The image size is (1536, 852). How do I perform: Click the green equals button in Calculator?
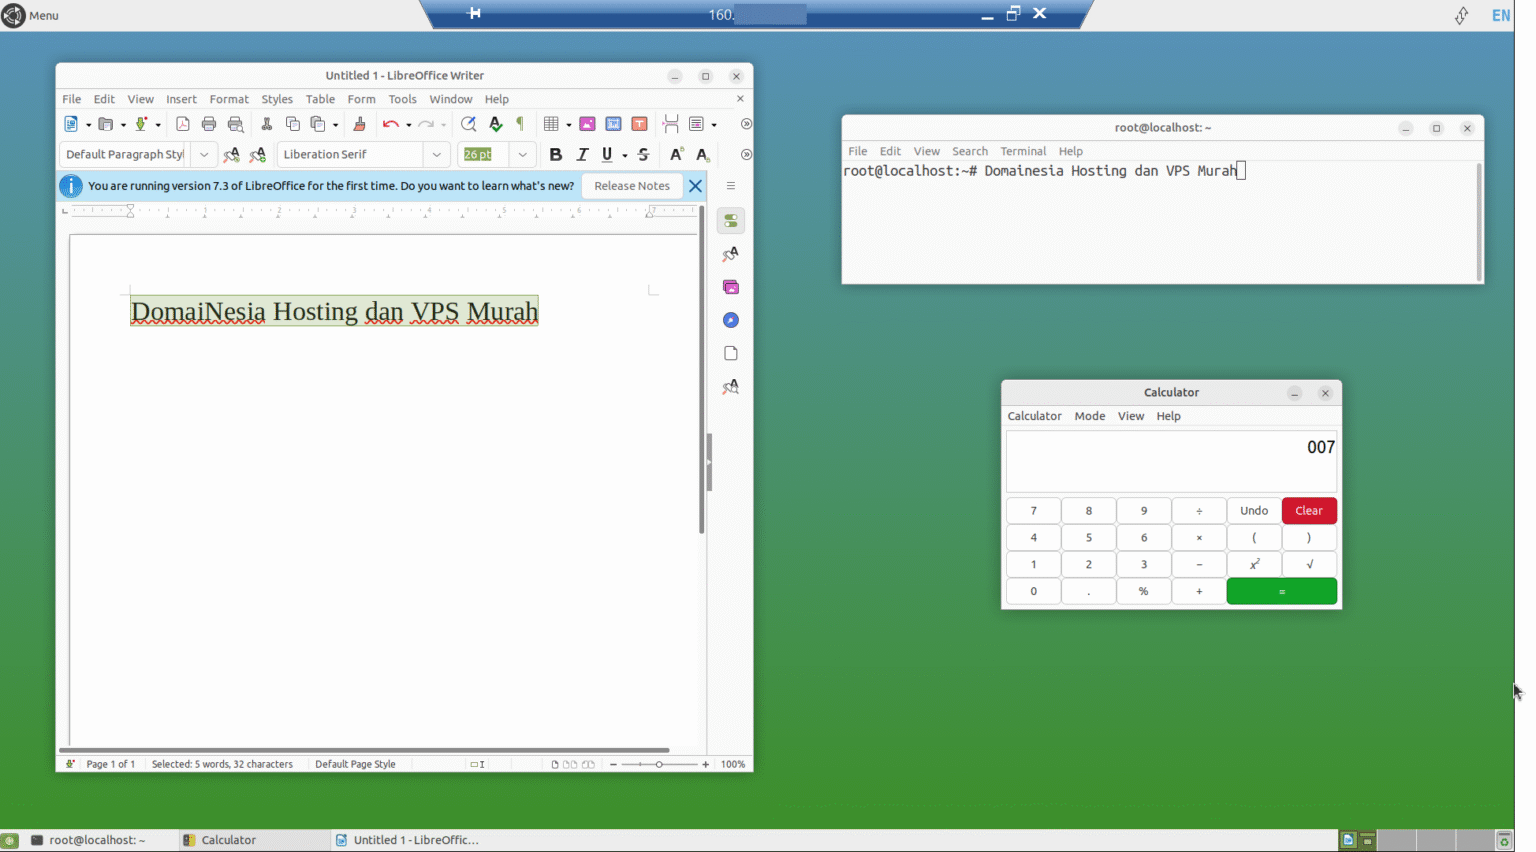[x=1282, y=592]
